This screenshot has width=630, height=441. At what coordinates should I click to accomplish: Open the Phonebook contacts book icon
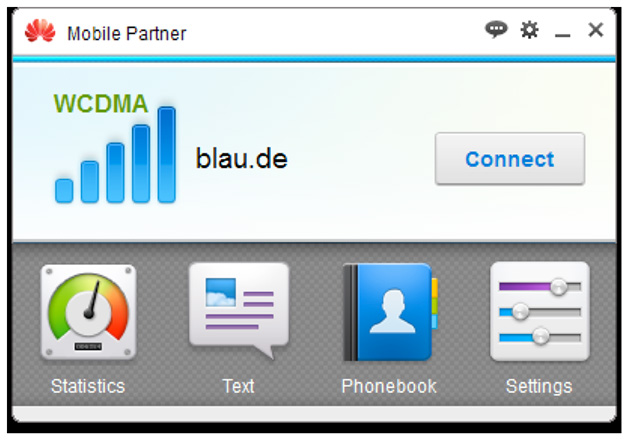tap(390, 312)
